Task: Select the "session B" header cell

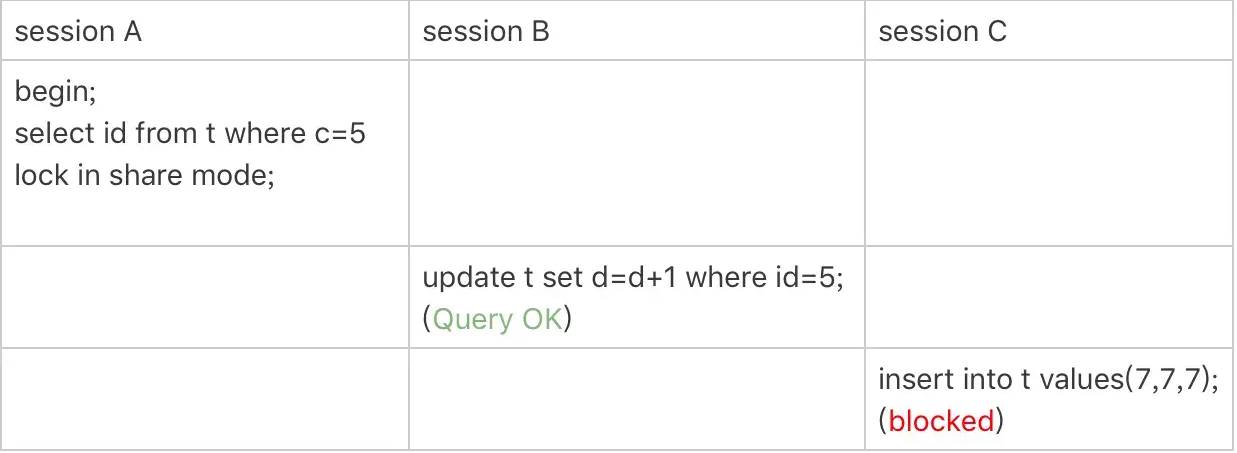Action: (x=486, y=32)
